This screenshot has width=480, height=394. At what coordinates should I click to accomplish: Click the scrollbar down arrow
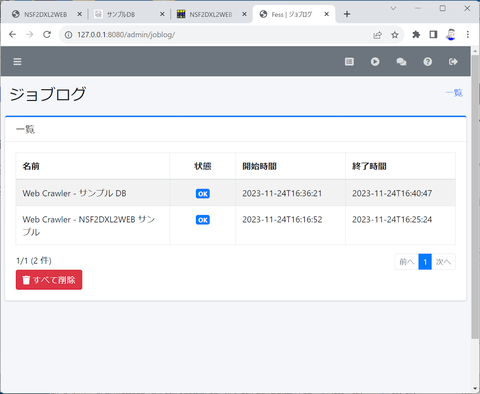click(475, 389)
